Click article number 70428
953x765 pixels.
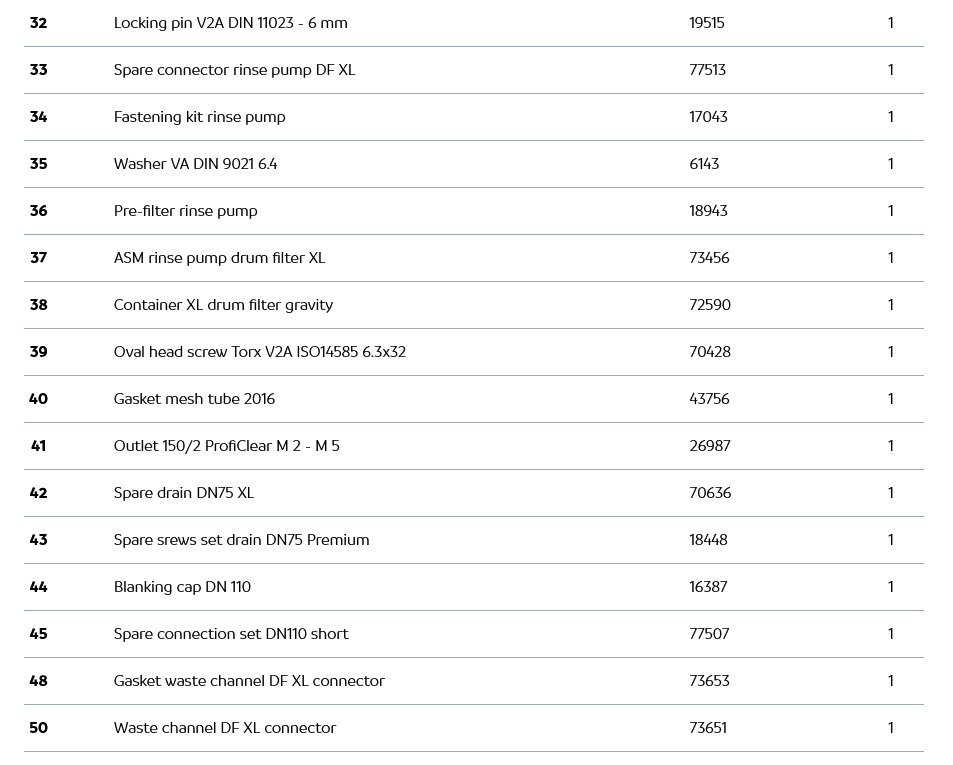(709, 352)
